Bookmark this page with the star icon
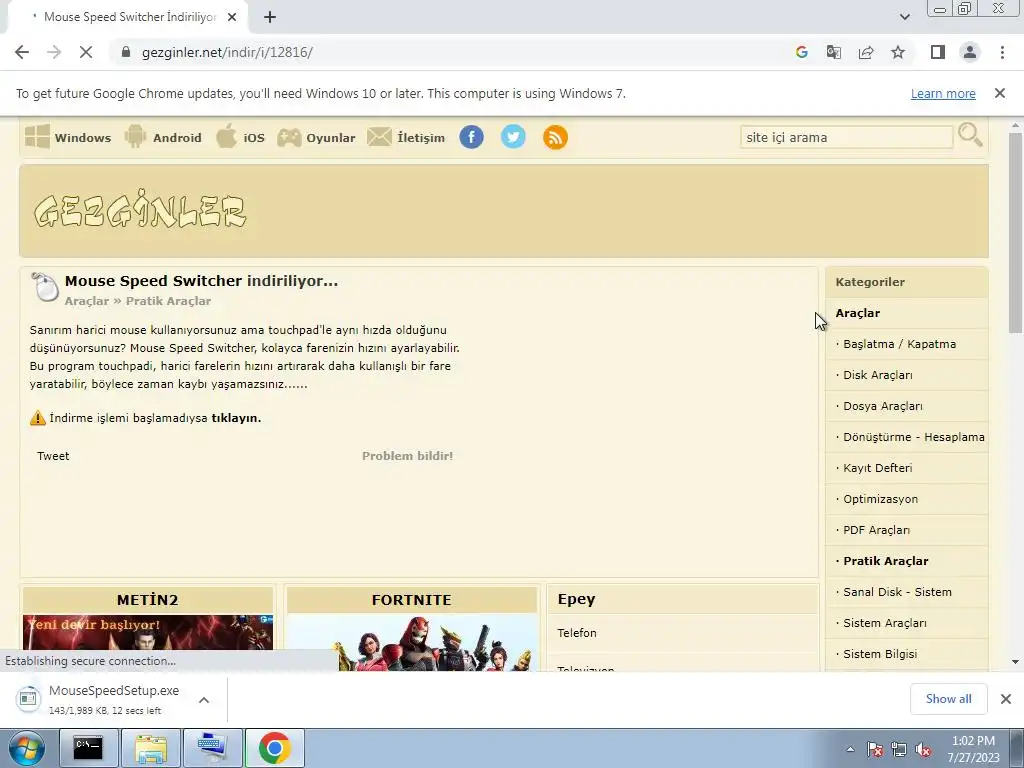1024x768 pixels. (898, 52)
